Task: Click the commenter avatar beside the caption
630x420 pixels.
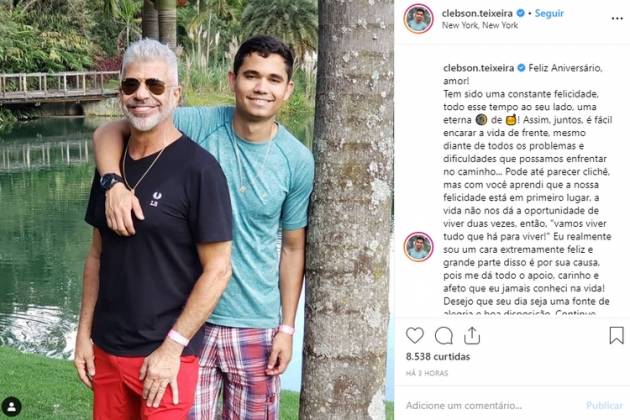Action: point(418,247)
